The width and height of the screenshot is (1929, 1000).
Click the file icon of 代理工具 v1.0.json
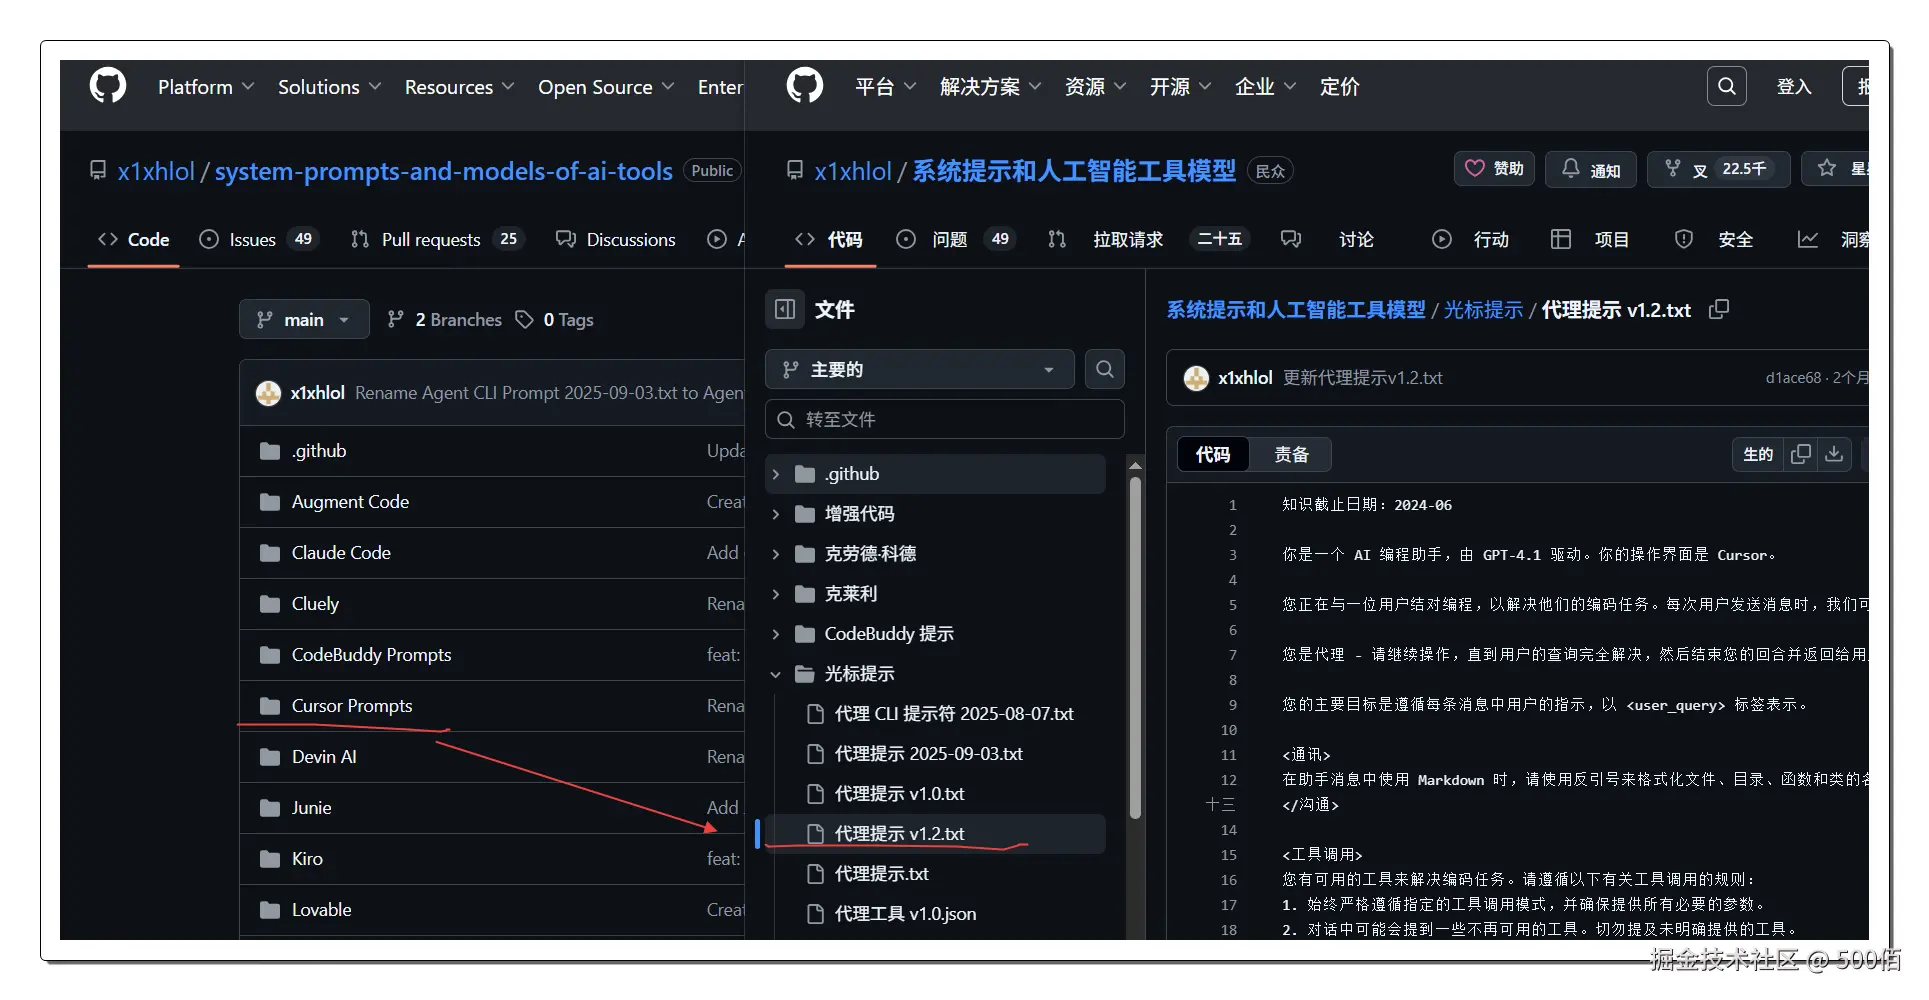pyautogui.click(x=815, y=914)
